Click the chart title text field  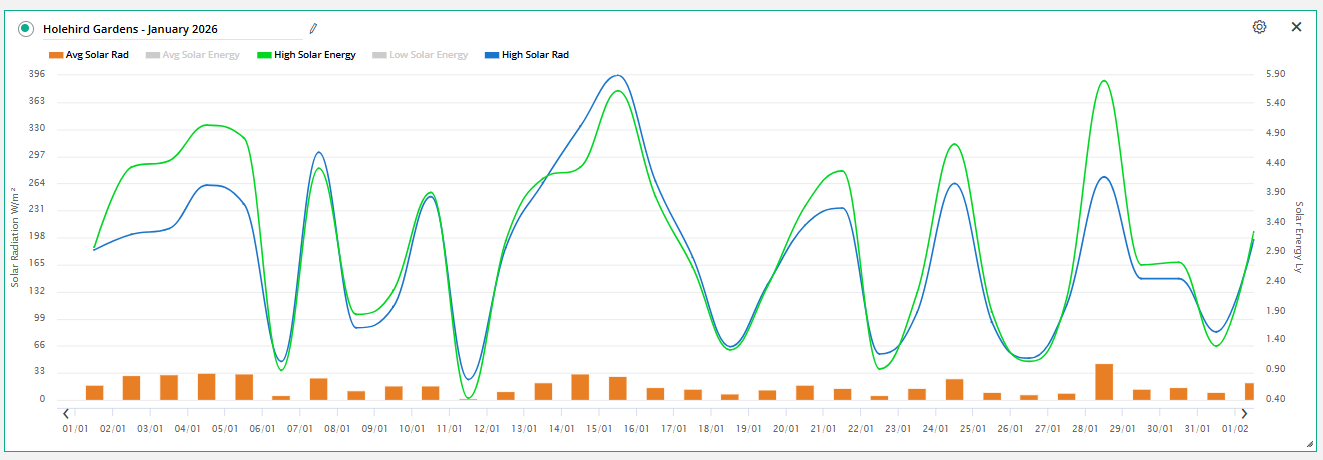(x=170, y=29)
